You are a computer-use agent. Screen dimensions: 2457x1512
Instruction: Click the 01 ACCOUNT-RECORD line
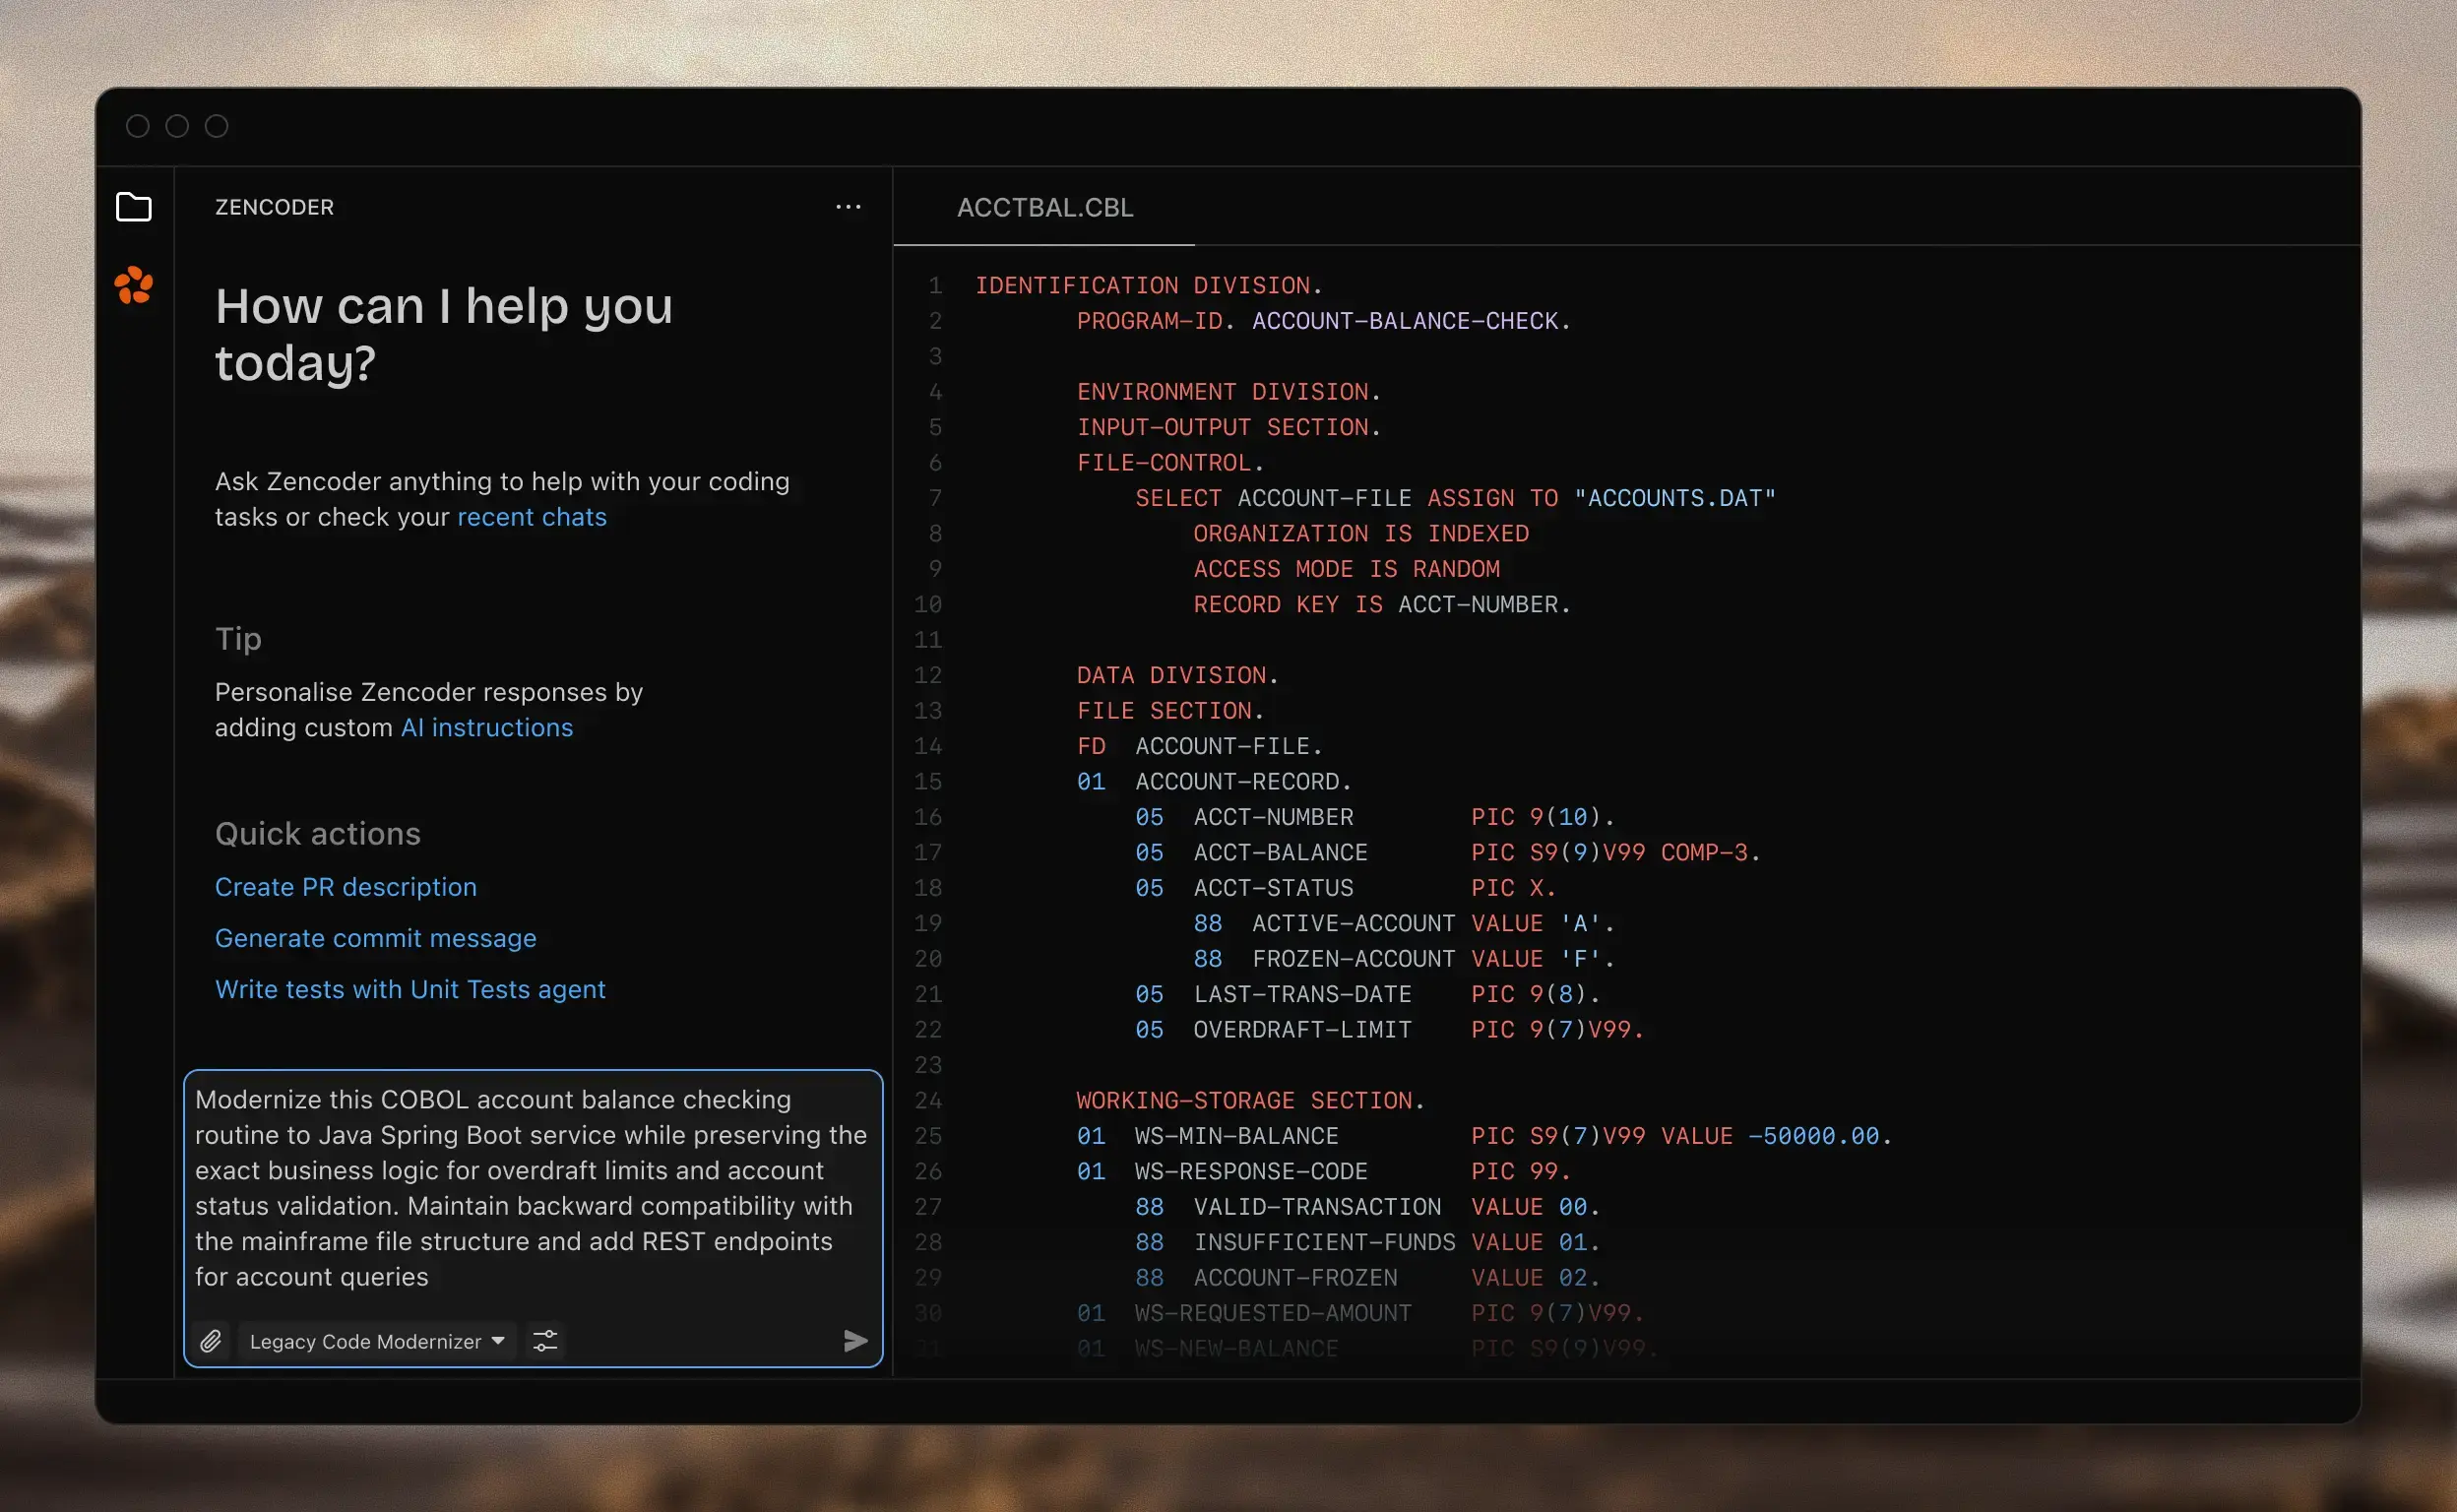1214,781
